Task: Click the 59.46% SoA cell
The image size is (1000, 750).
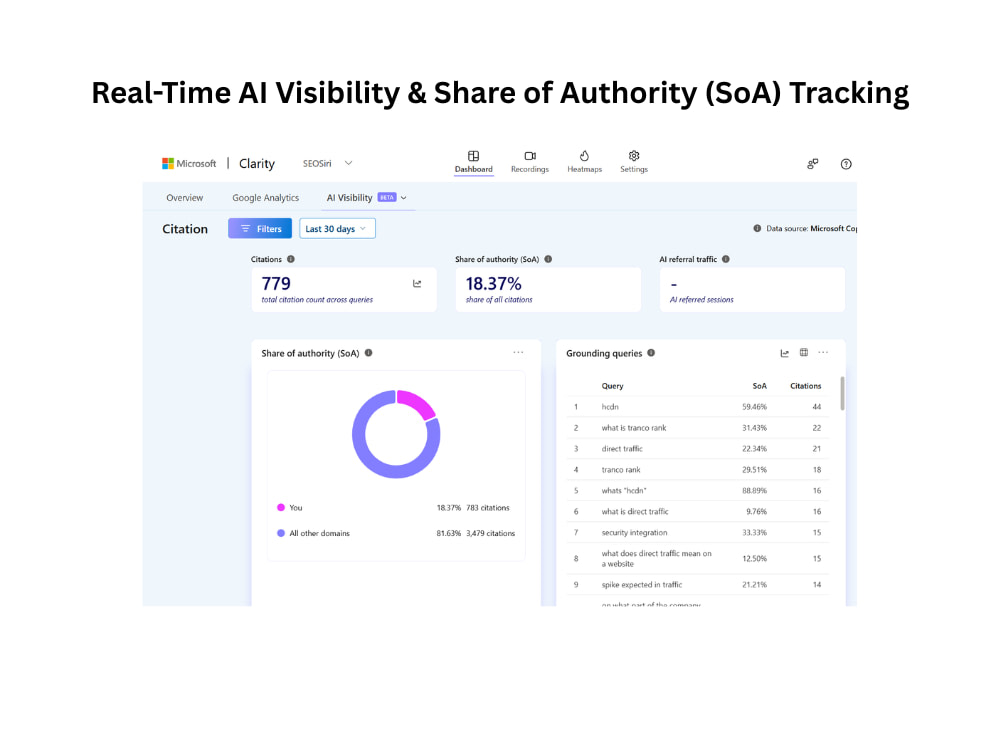Action: 754,407
